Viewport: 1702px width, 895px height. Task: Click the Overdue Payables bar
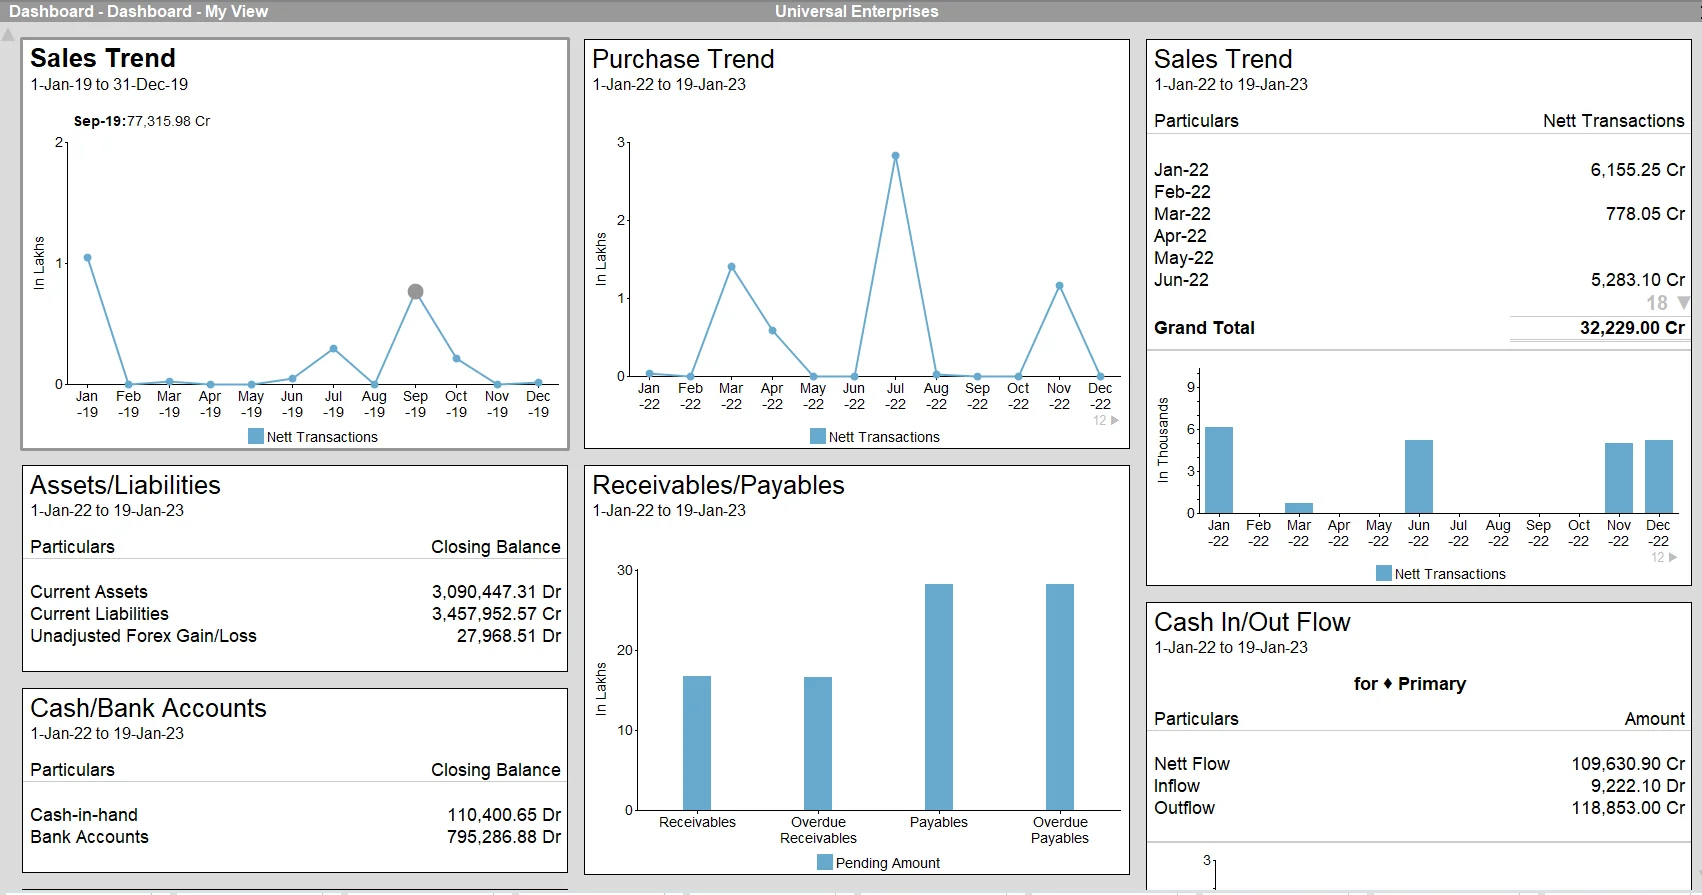pos(1060,697)
